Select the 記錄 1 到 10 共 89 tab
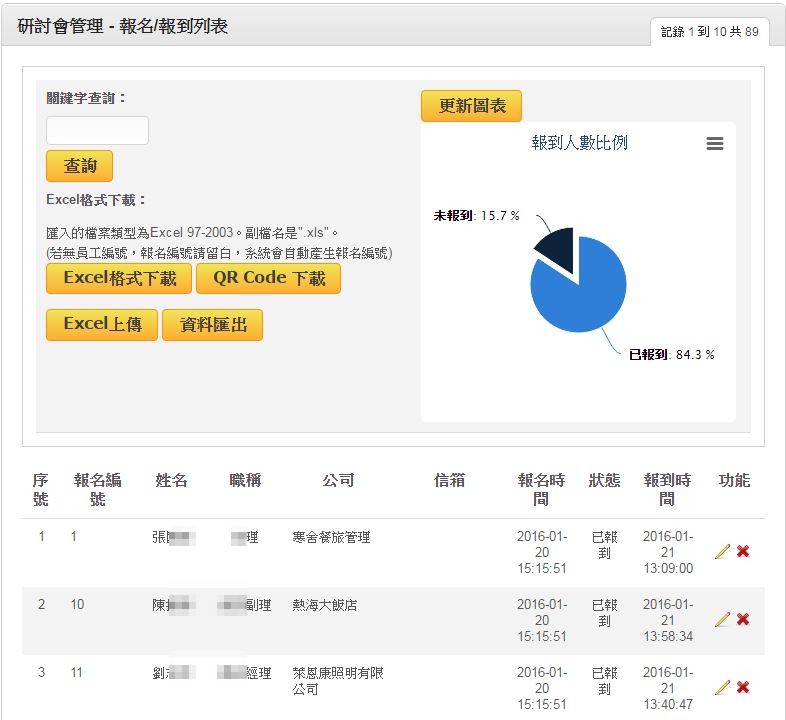Image resolution: width=786 pixels, height=720 pixels. tap(709, 32)
